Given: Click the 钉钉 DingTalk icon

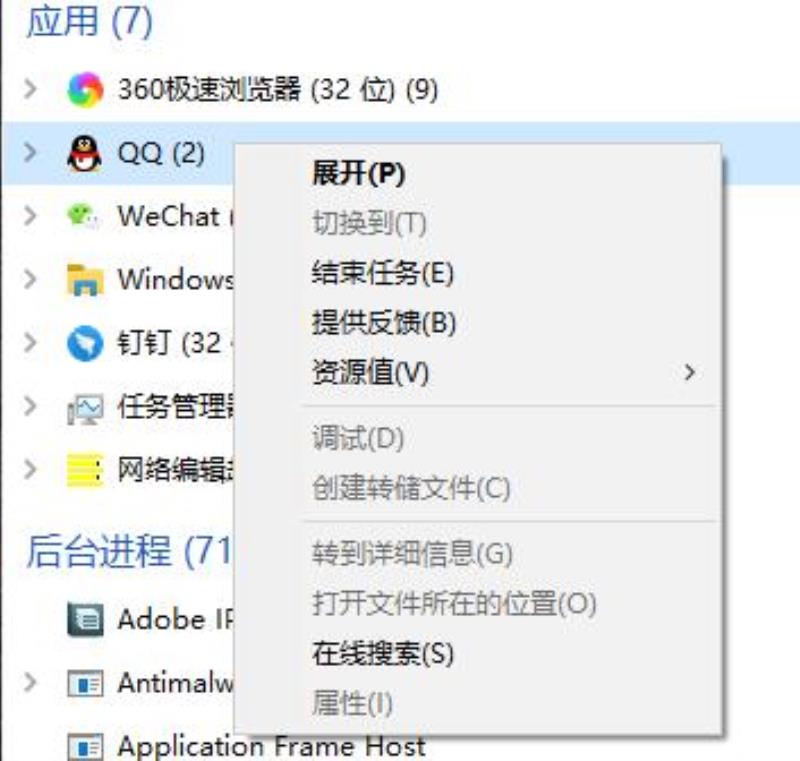Looking at the screenshot, I should (x=85, y=343).
